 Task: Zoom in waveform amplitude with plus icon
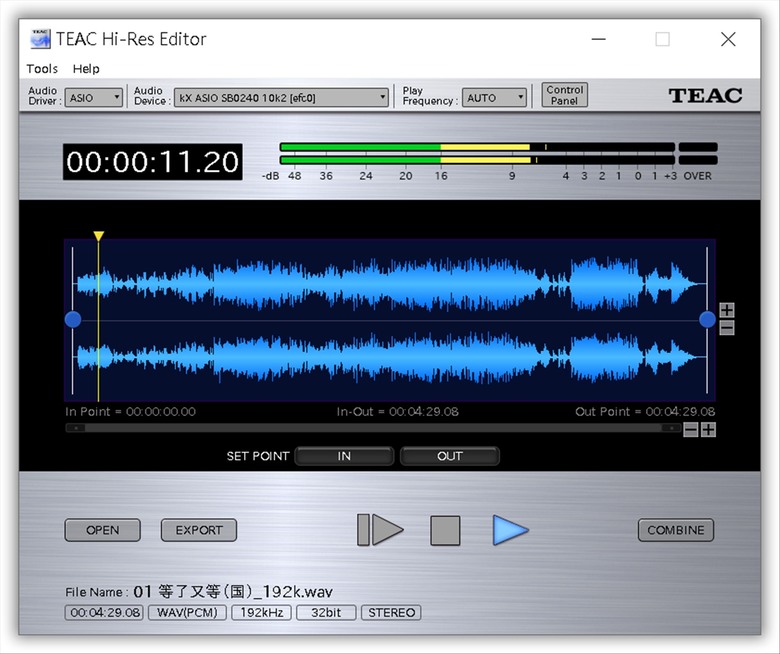click(x=727, y=310)
